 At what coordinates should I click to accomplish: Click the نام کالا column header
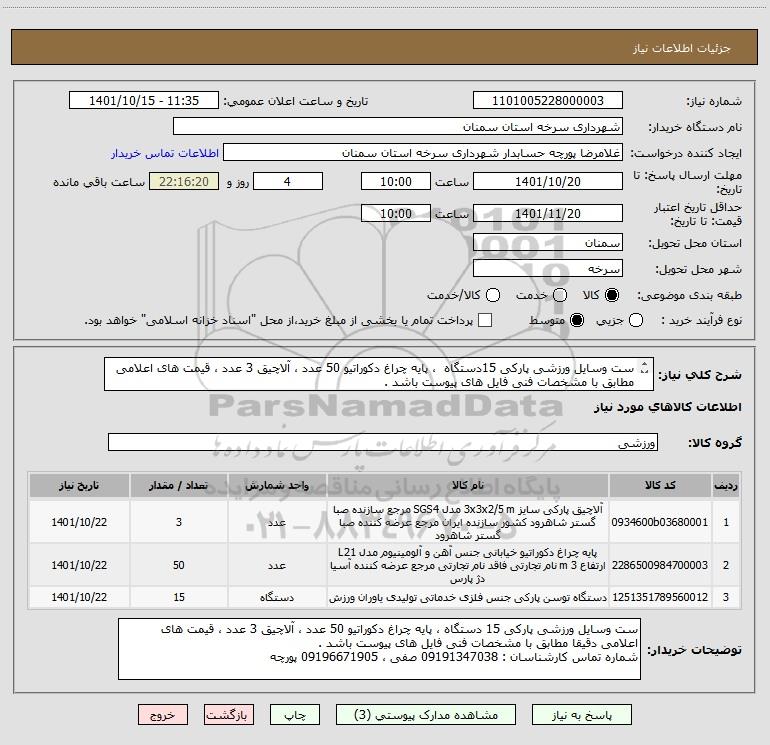pyautogui.click(x=468, y=486)
